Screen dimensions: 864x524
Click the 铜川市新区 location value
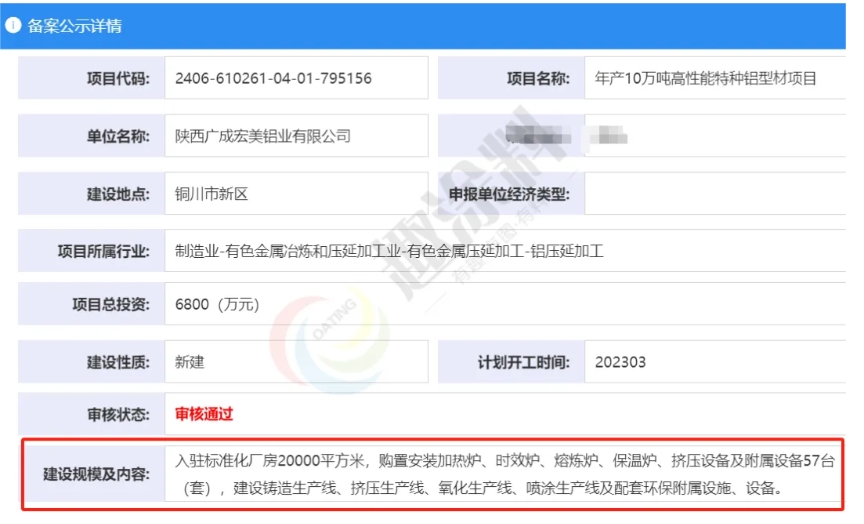click(x=211, y=194)
